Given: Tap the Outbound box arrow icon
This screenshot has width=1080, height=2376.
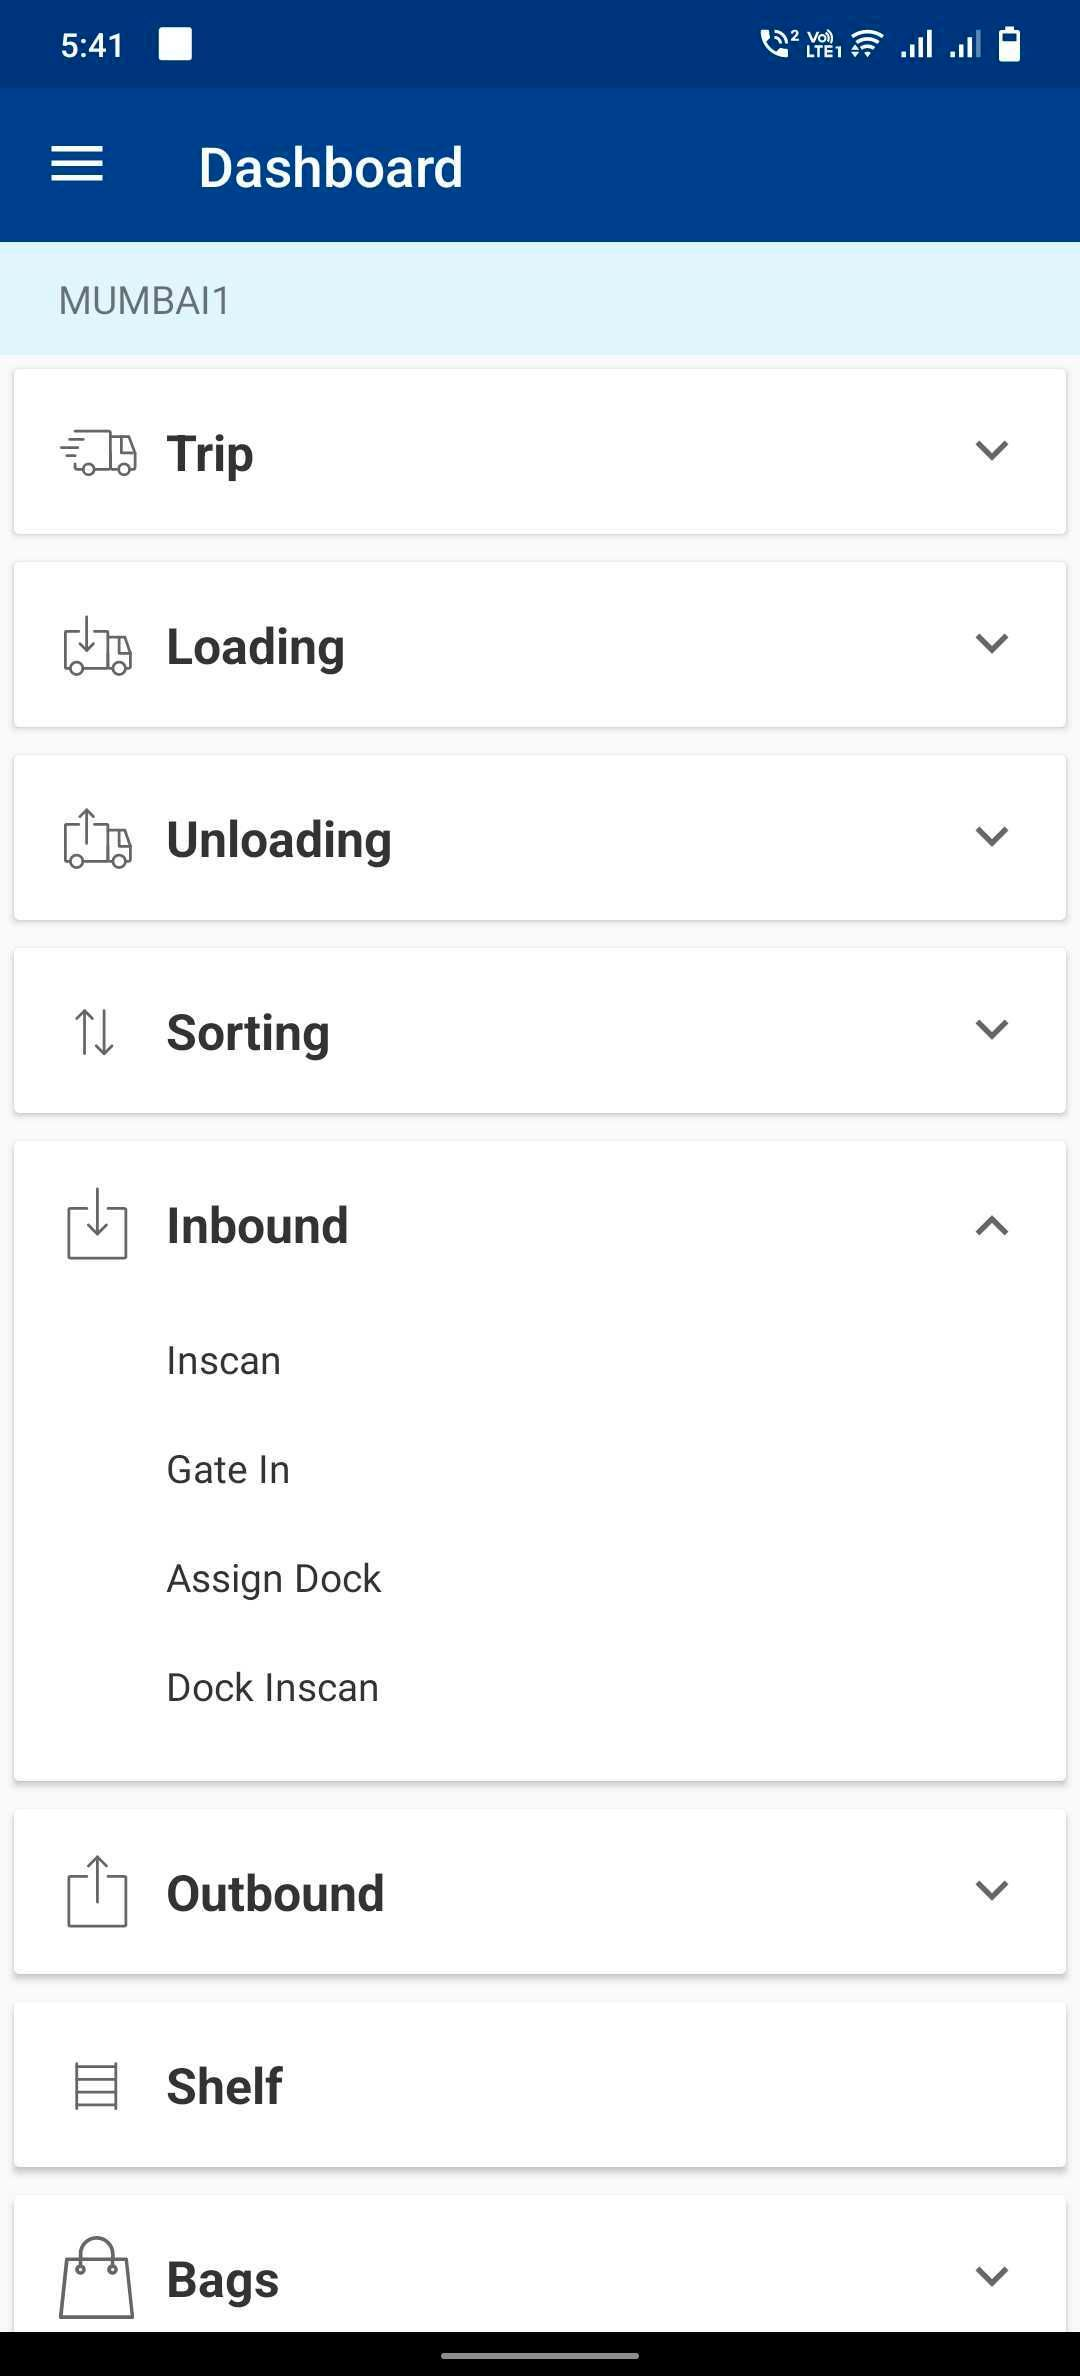Looking at the screenshot, I should [x=97, y=1892].
